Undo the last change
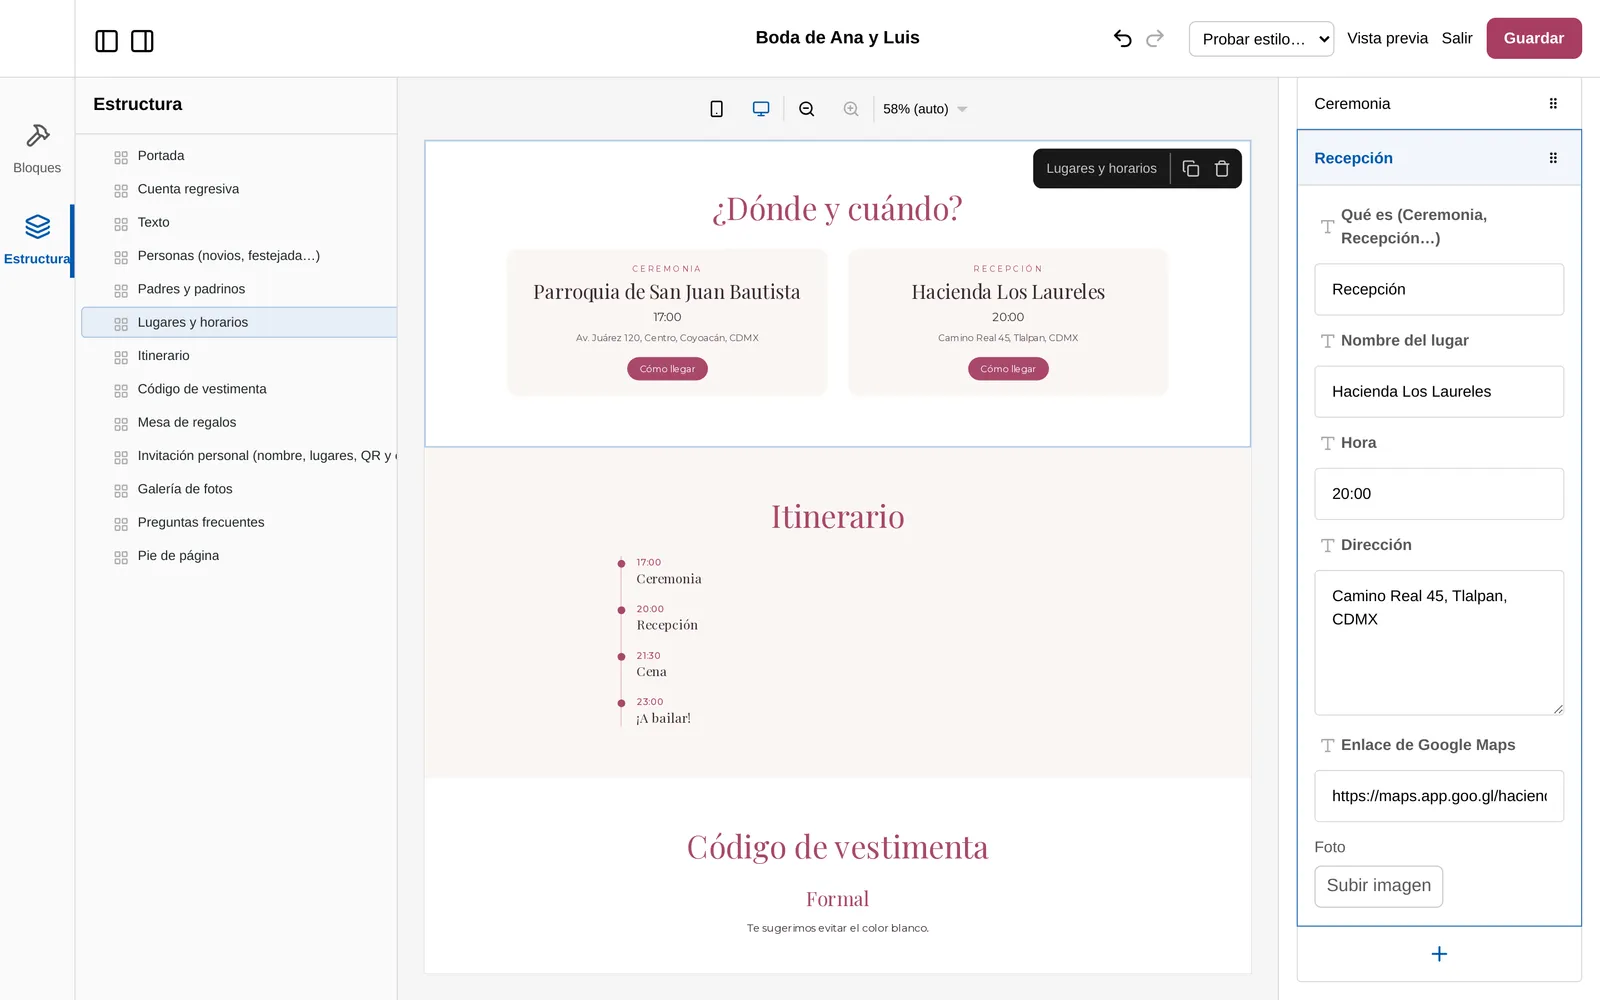Screen dimensions: 1600x1000 point(1123,38)
